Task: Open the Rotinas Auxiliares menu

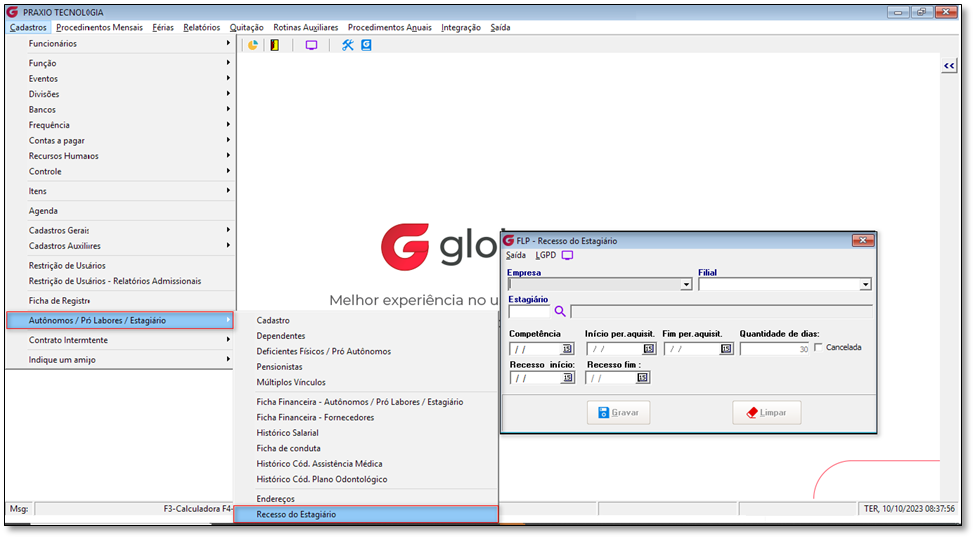Action: click(x=305, y=27)
